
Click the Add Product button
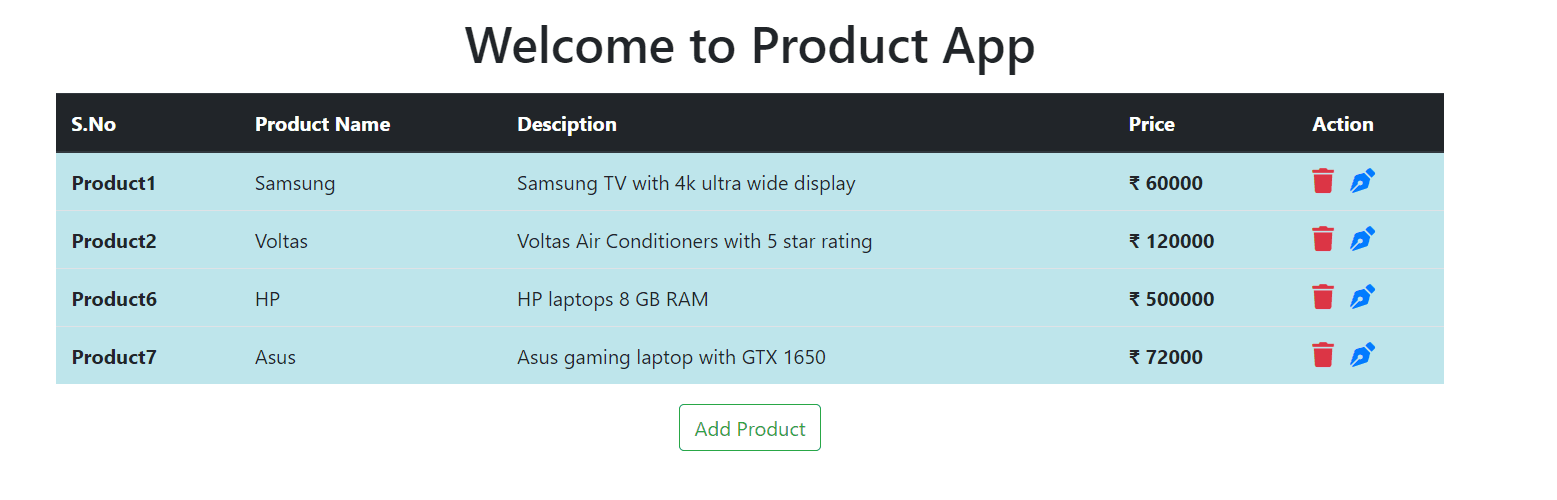coord(750,428)
